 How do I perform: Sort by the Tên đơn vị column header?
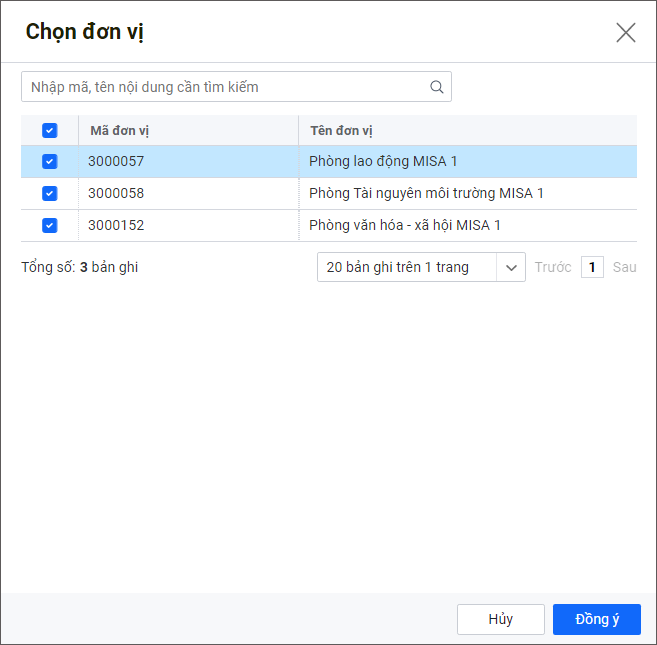(342, 131)
